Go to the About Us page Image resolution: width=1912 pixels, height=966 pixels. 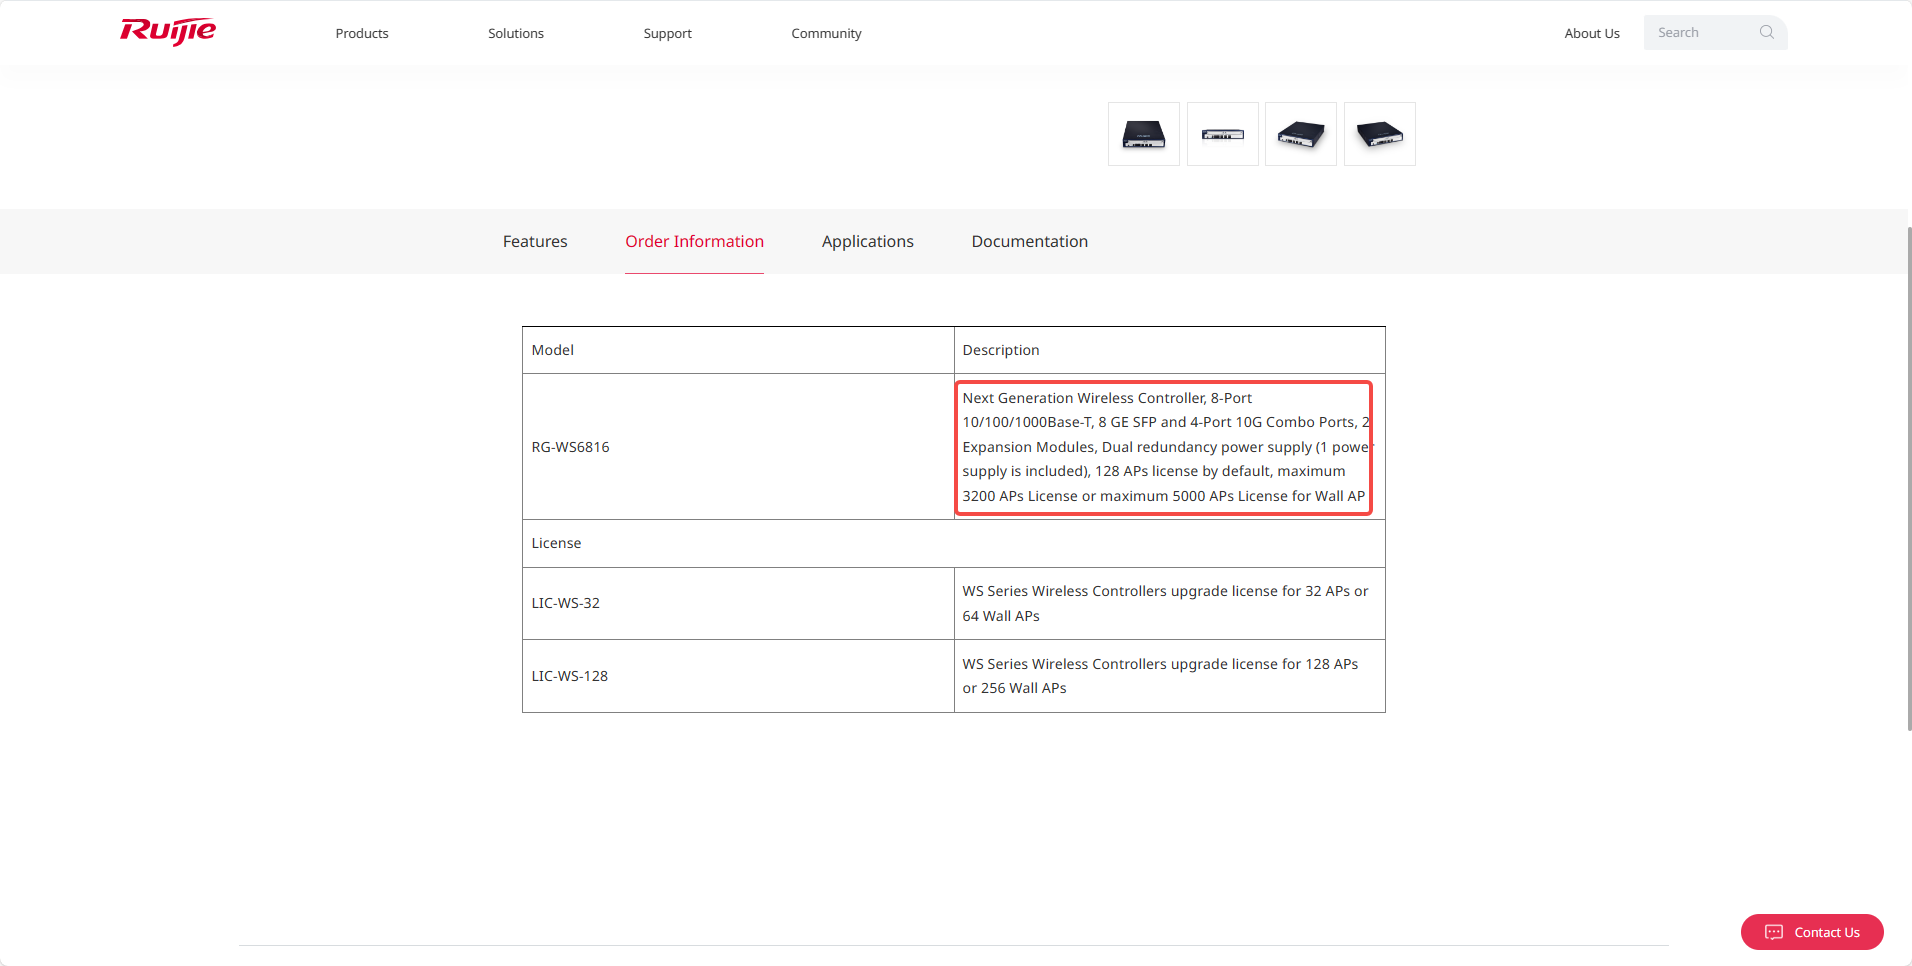click(x=1591, y=33)
